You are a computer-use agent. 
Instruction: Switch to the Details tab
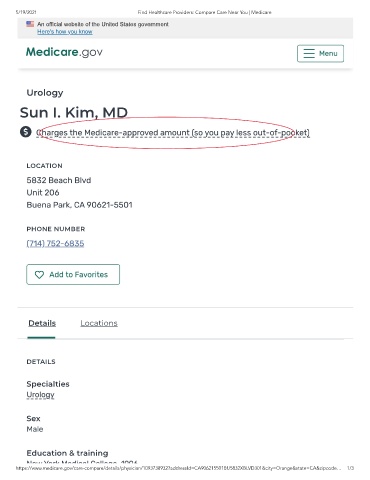(42, 323)
